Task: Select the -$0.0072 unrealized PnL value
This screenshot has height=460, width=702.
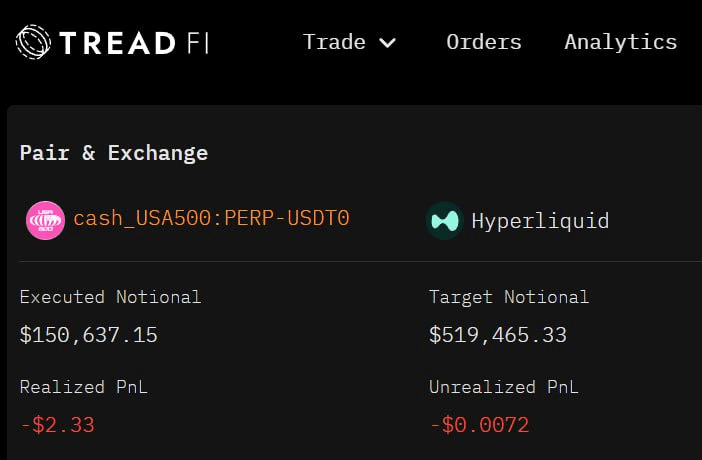Action: 479,425
